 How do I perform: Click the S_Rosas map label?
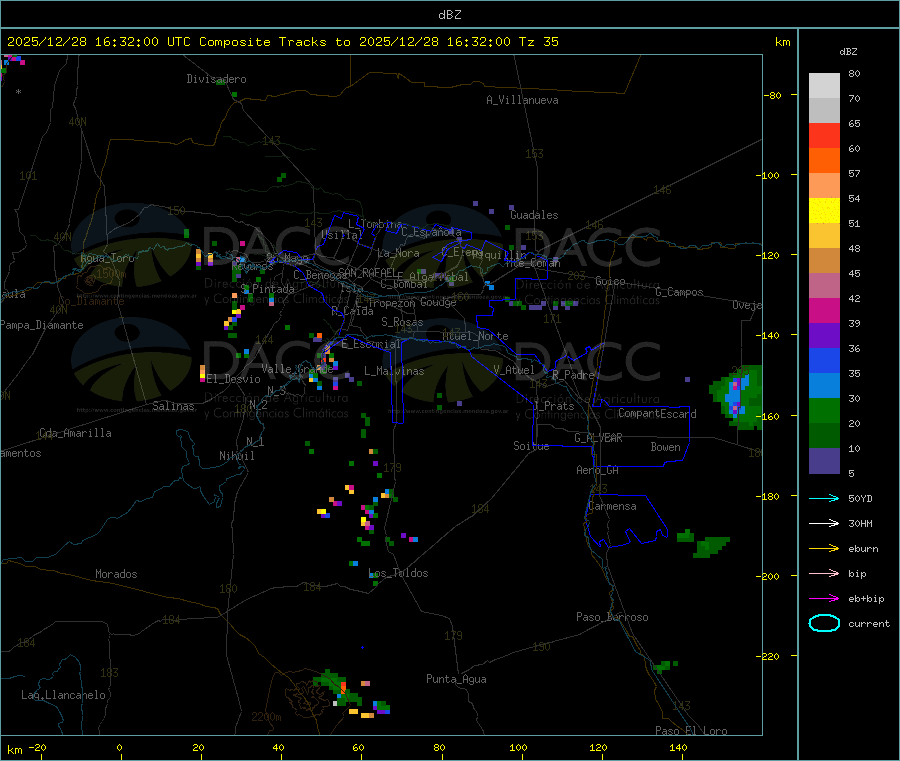click(x=402, y=322)
